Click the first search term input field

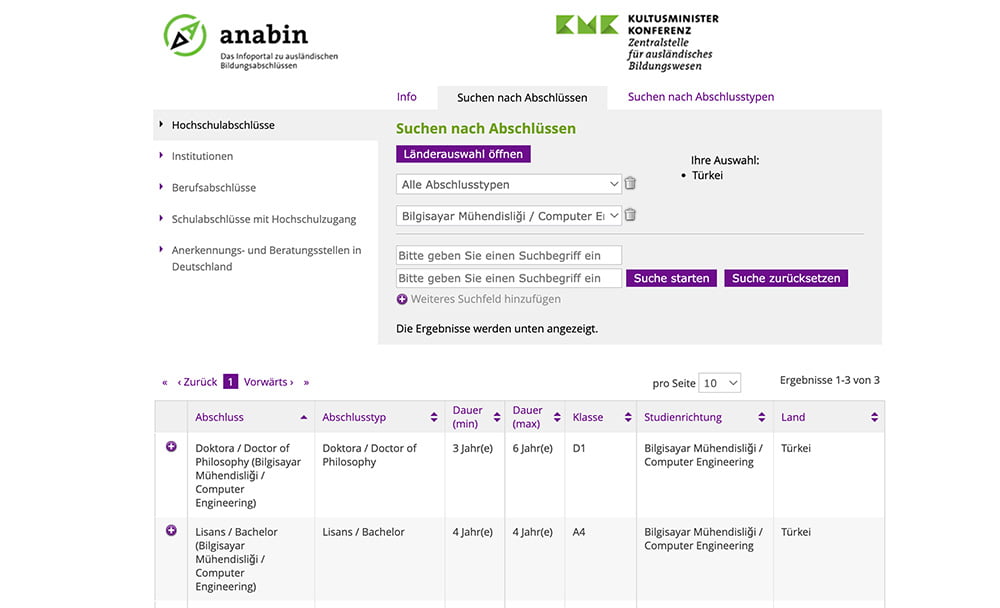509,255
